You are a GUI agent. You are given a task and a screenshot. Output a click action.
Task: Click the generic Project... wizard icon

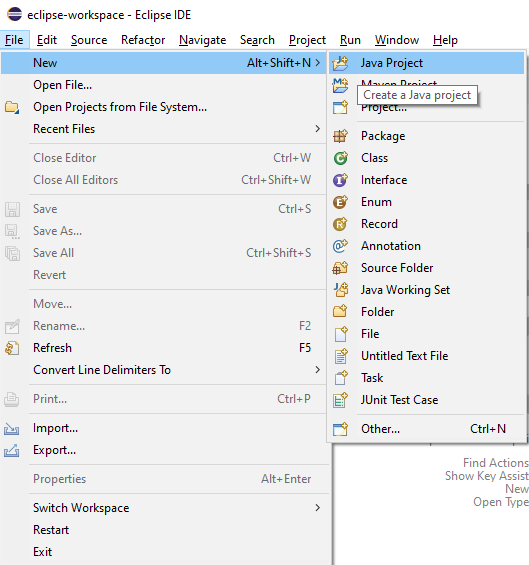(340, 107)
